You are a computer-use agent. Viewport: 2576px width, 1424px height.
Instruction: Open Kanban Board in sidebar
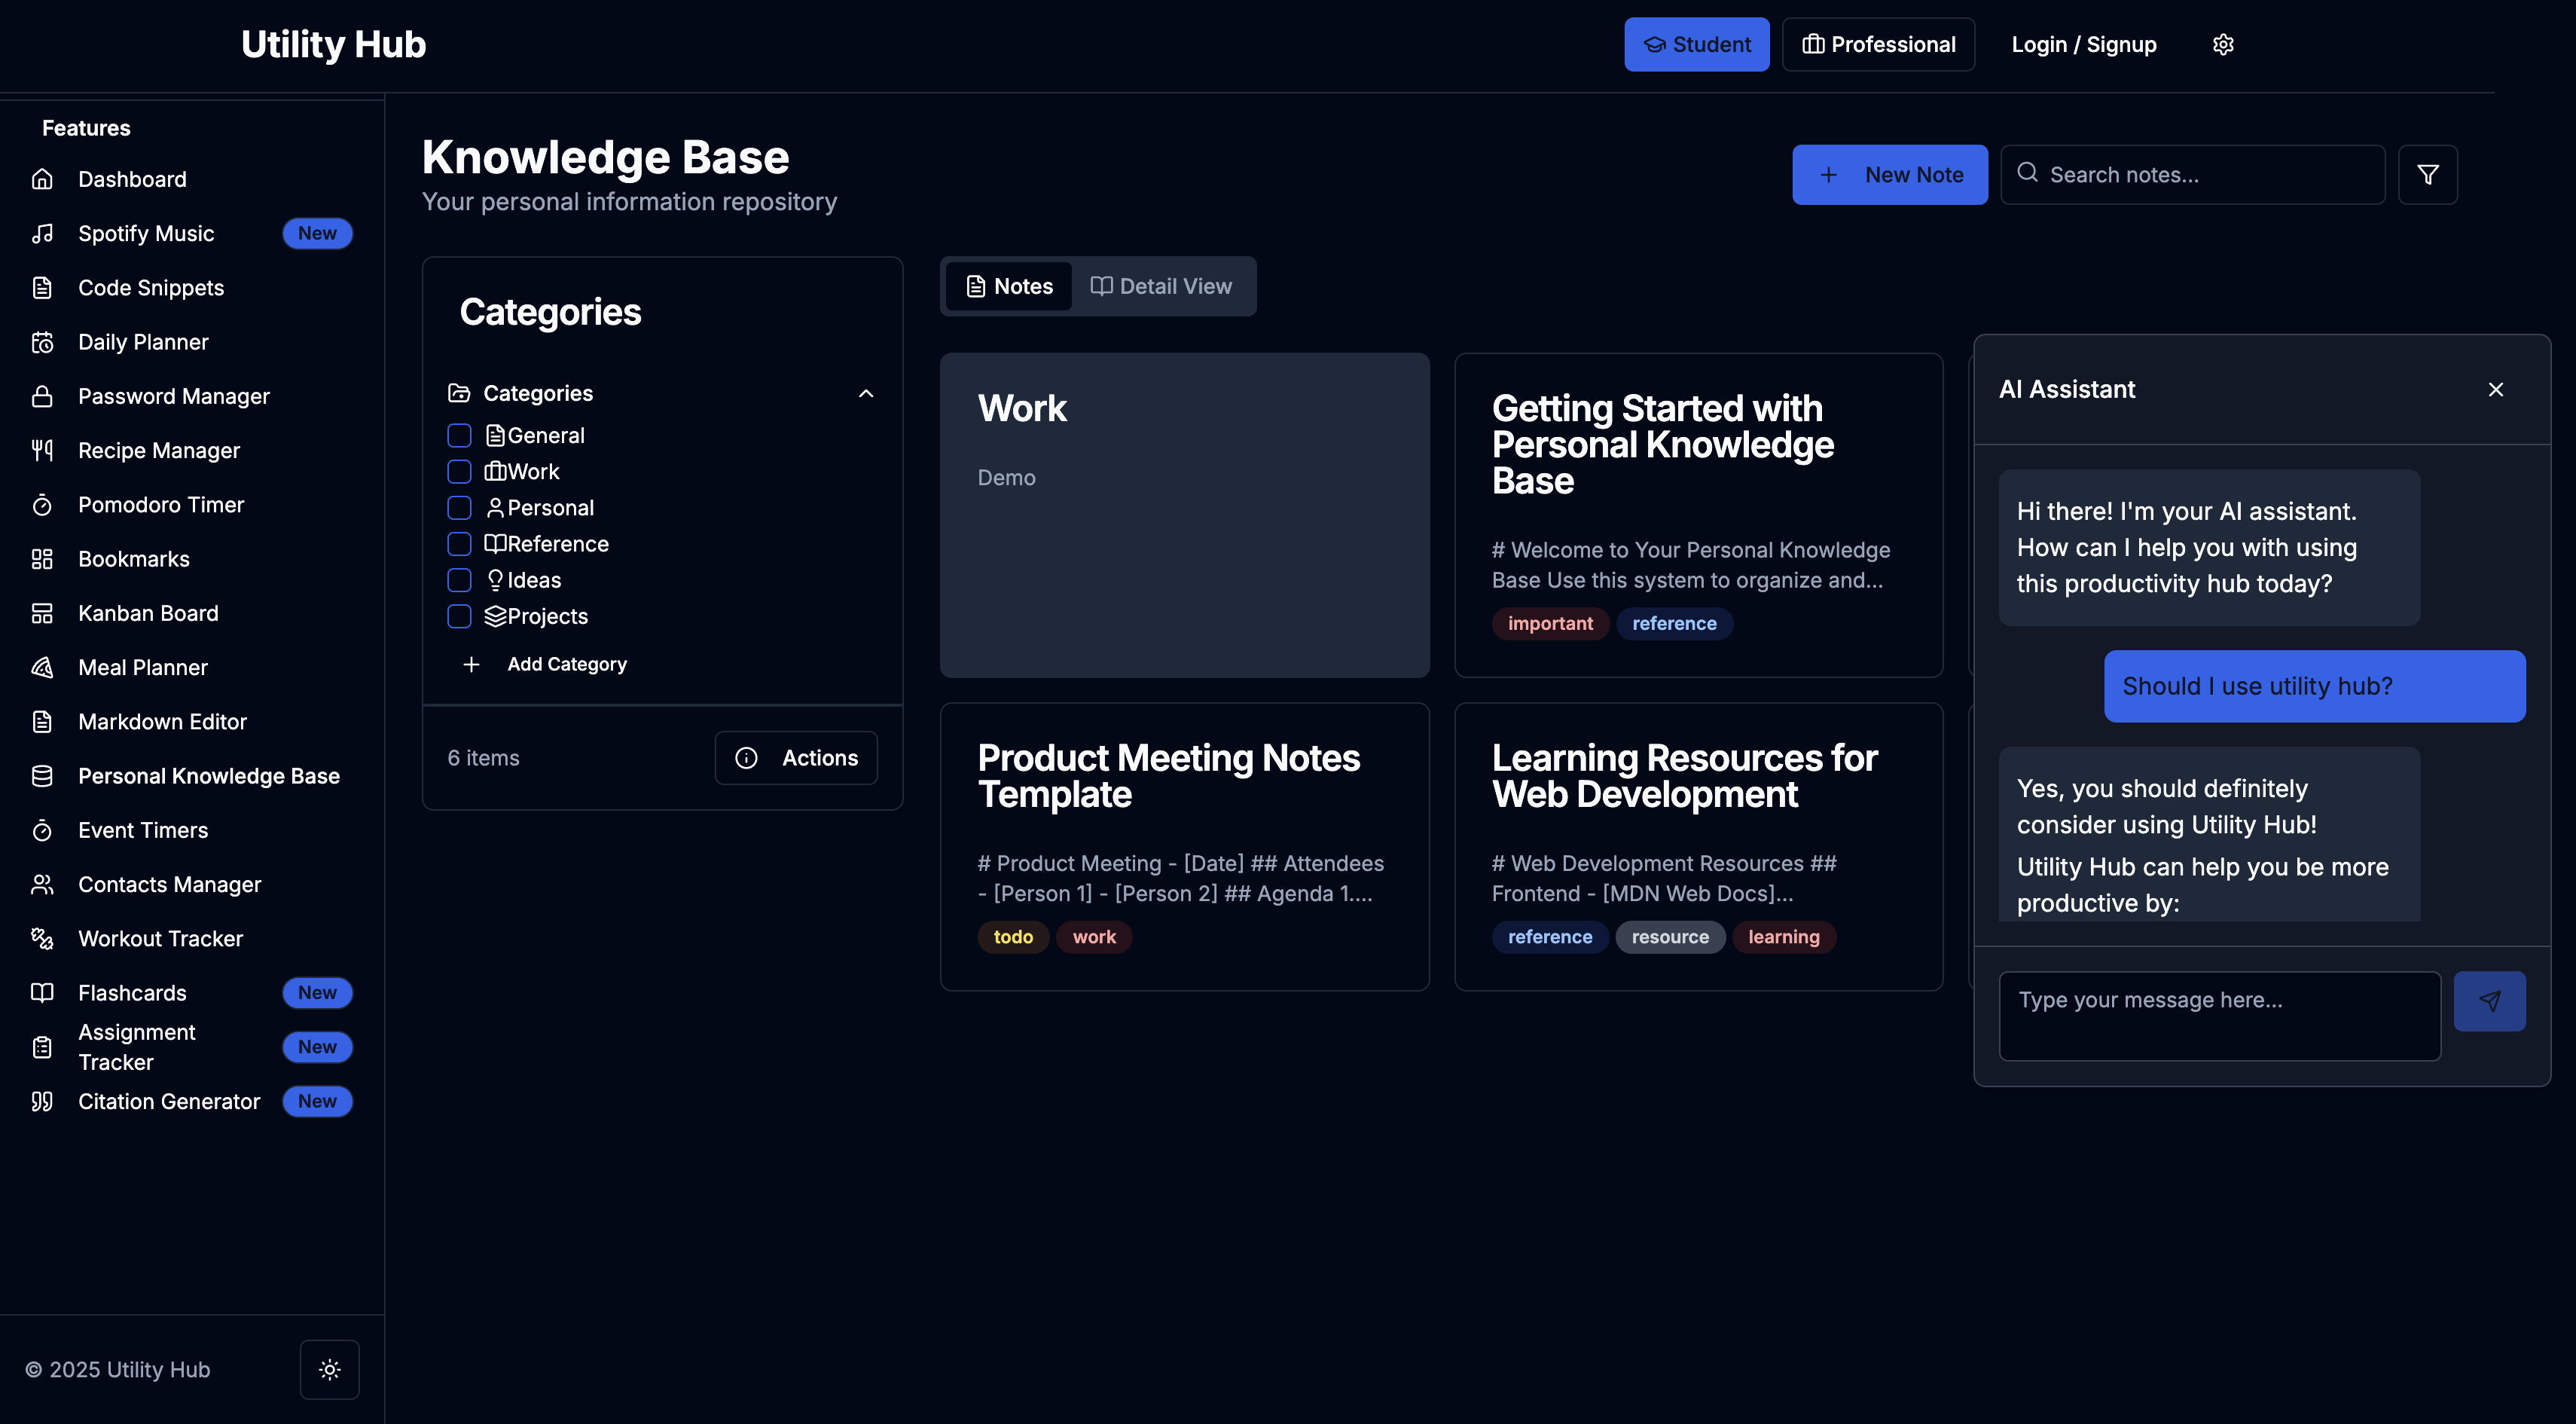148,613
